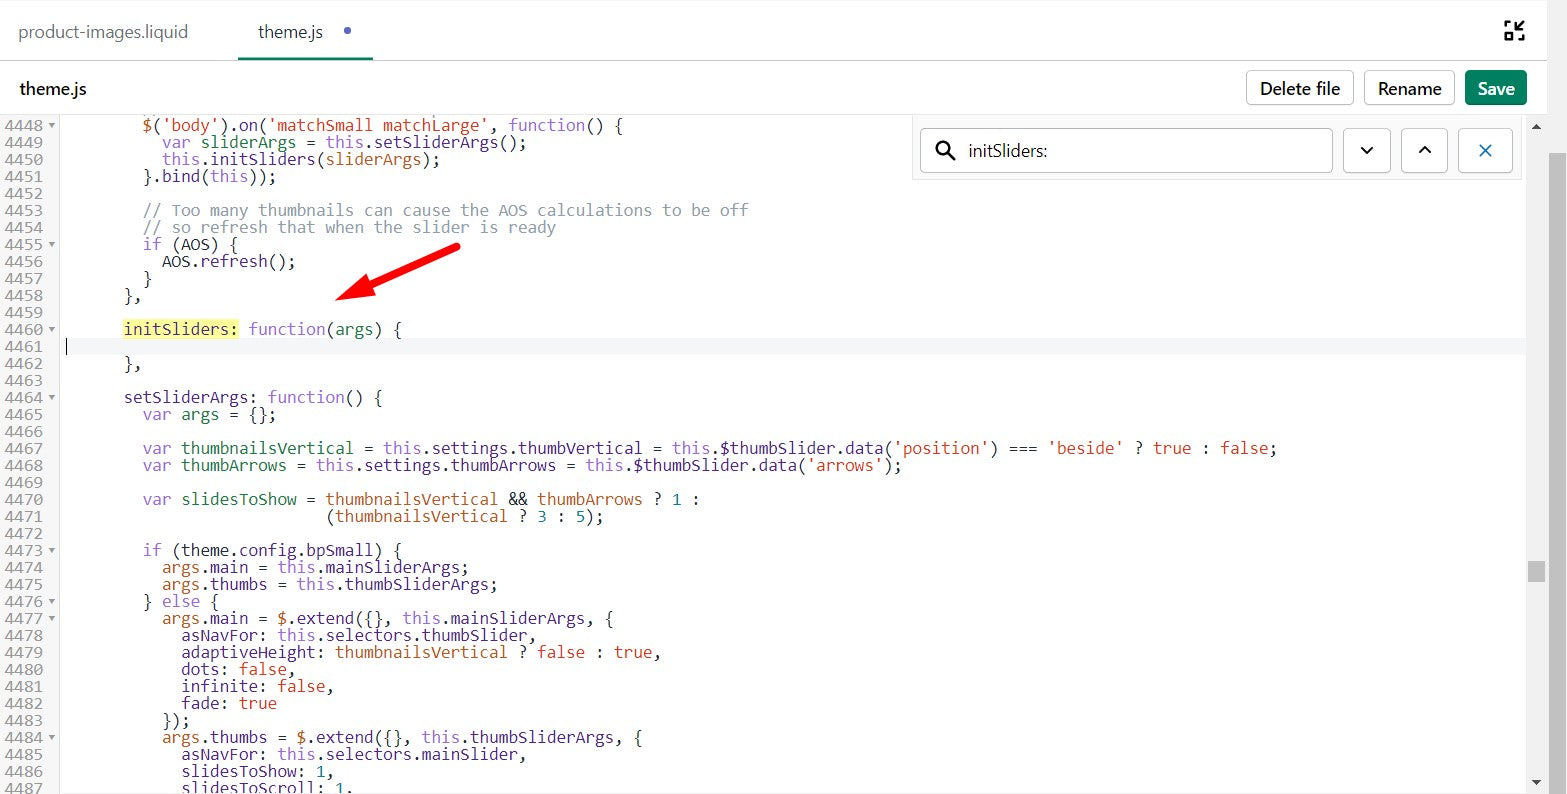Jump to next search match
The image size is (1567, 794).
coord(1366,151)
